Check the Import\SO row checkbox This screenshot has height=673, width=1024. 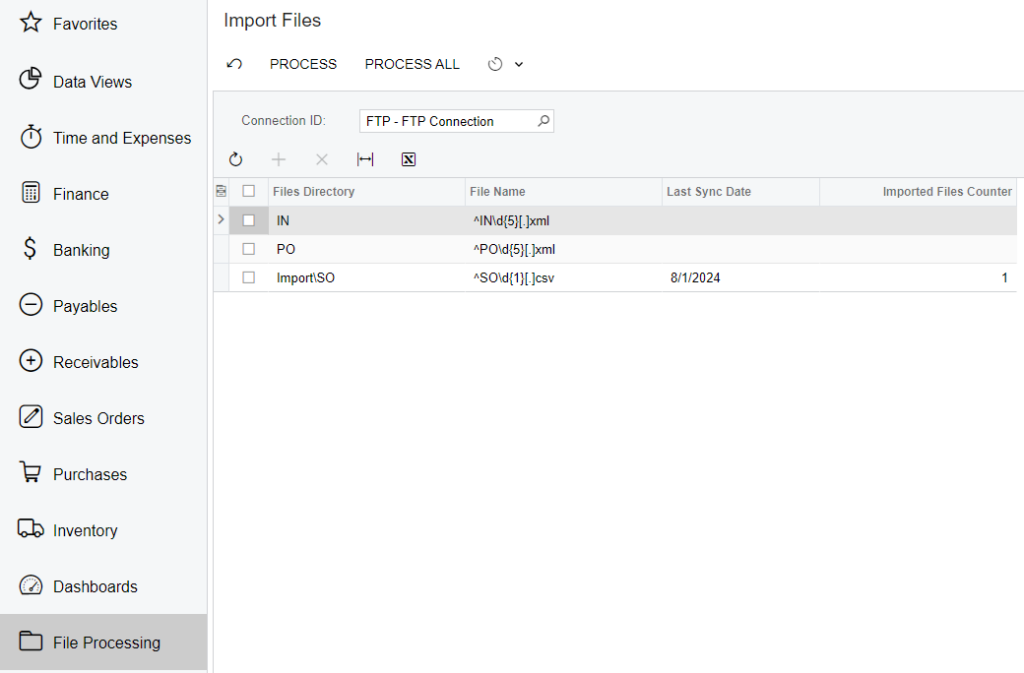(x=248, y=277)
